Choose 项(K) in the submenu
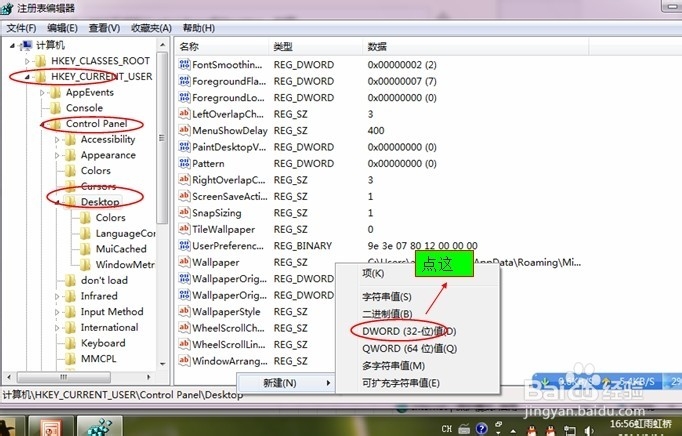This screenshot has height=436, width=682. tap(417, 273)
